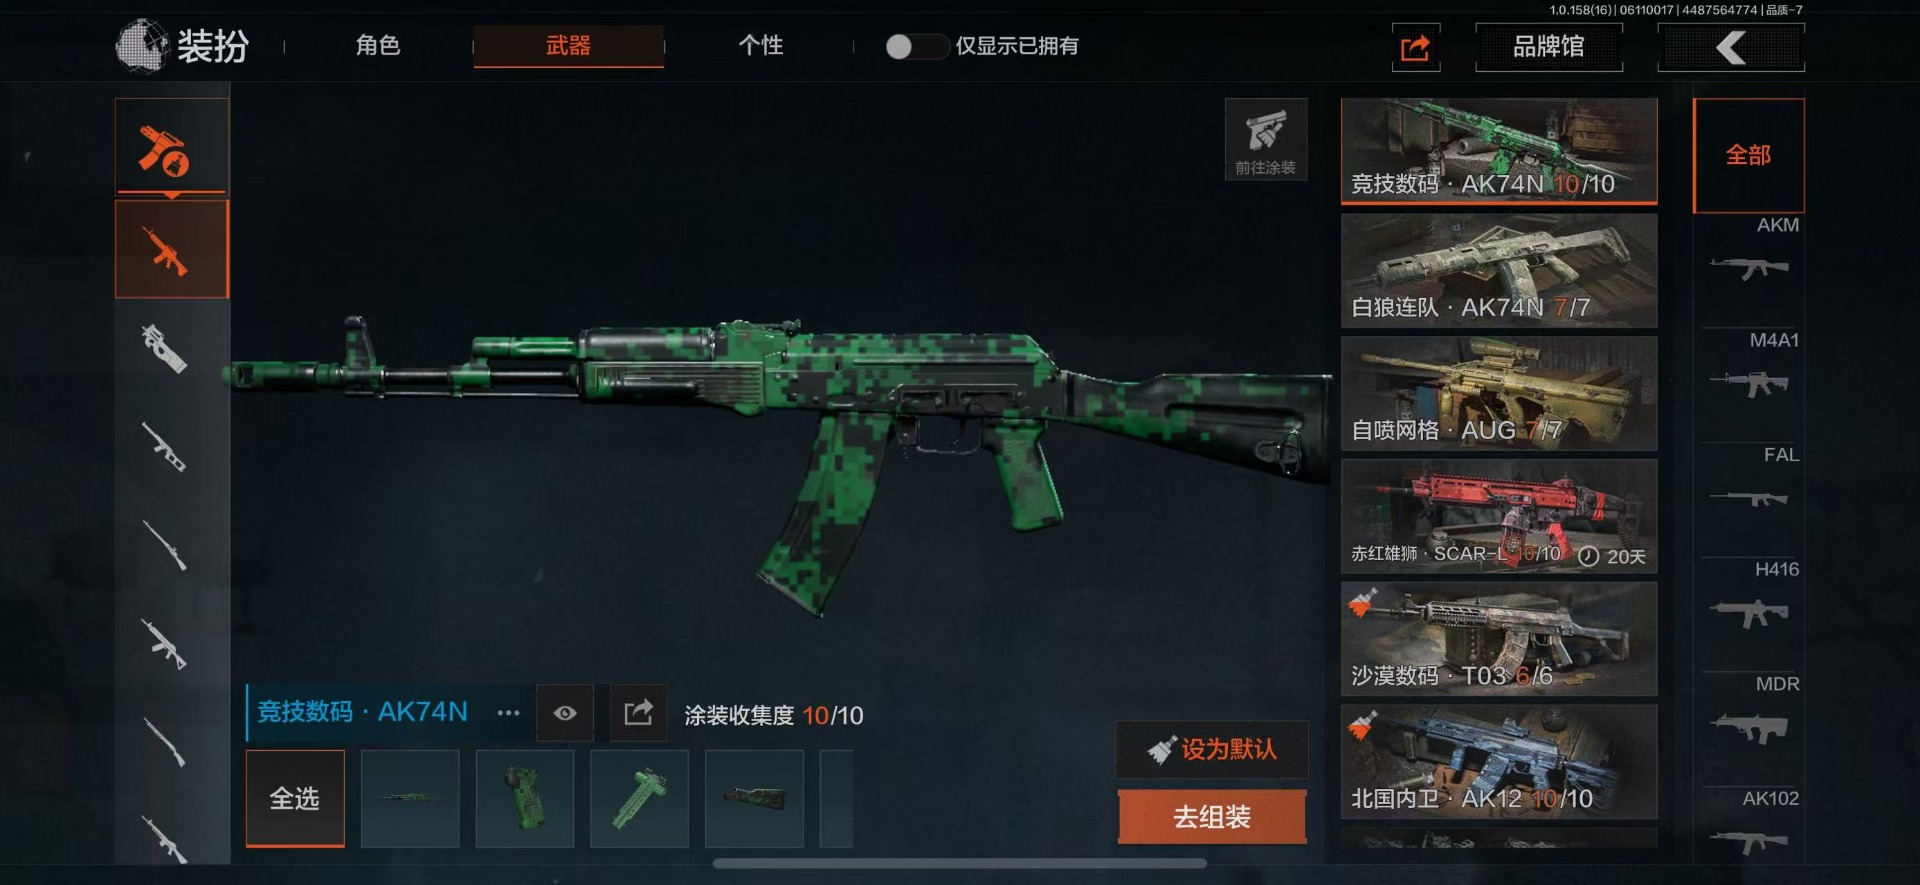Click the horizontal scrollbar below parts

pyautogui.click(x=960, y=863)
